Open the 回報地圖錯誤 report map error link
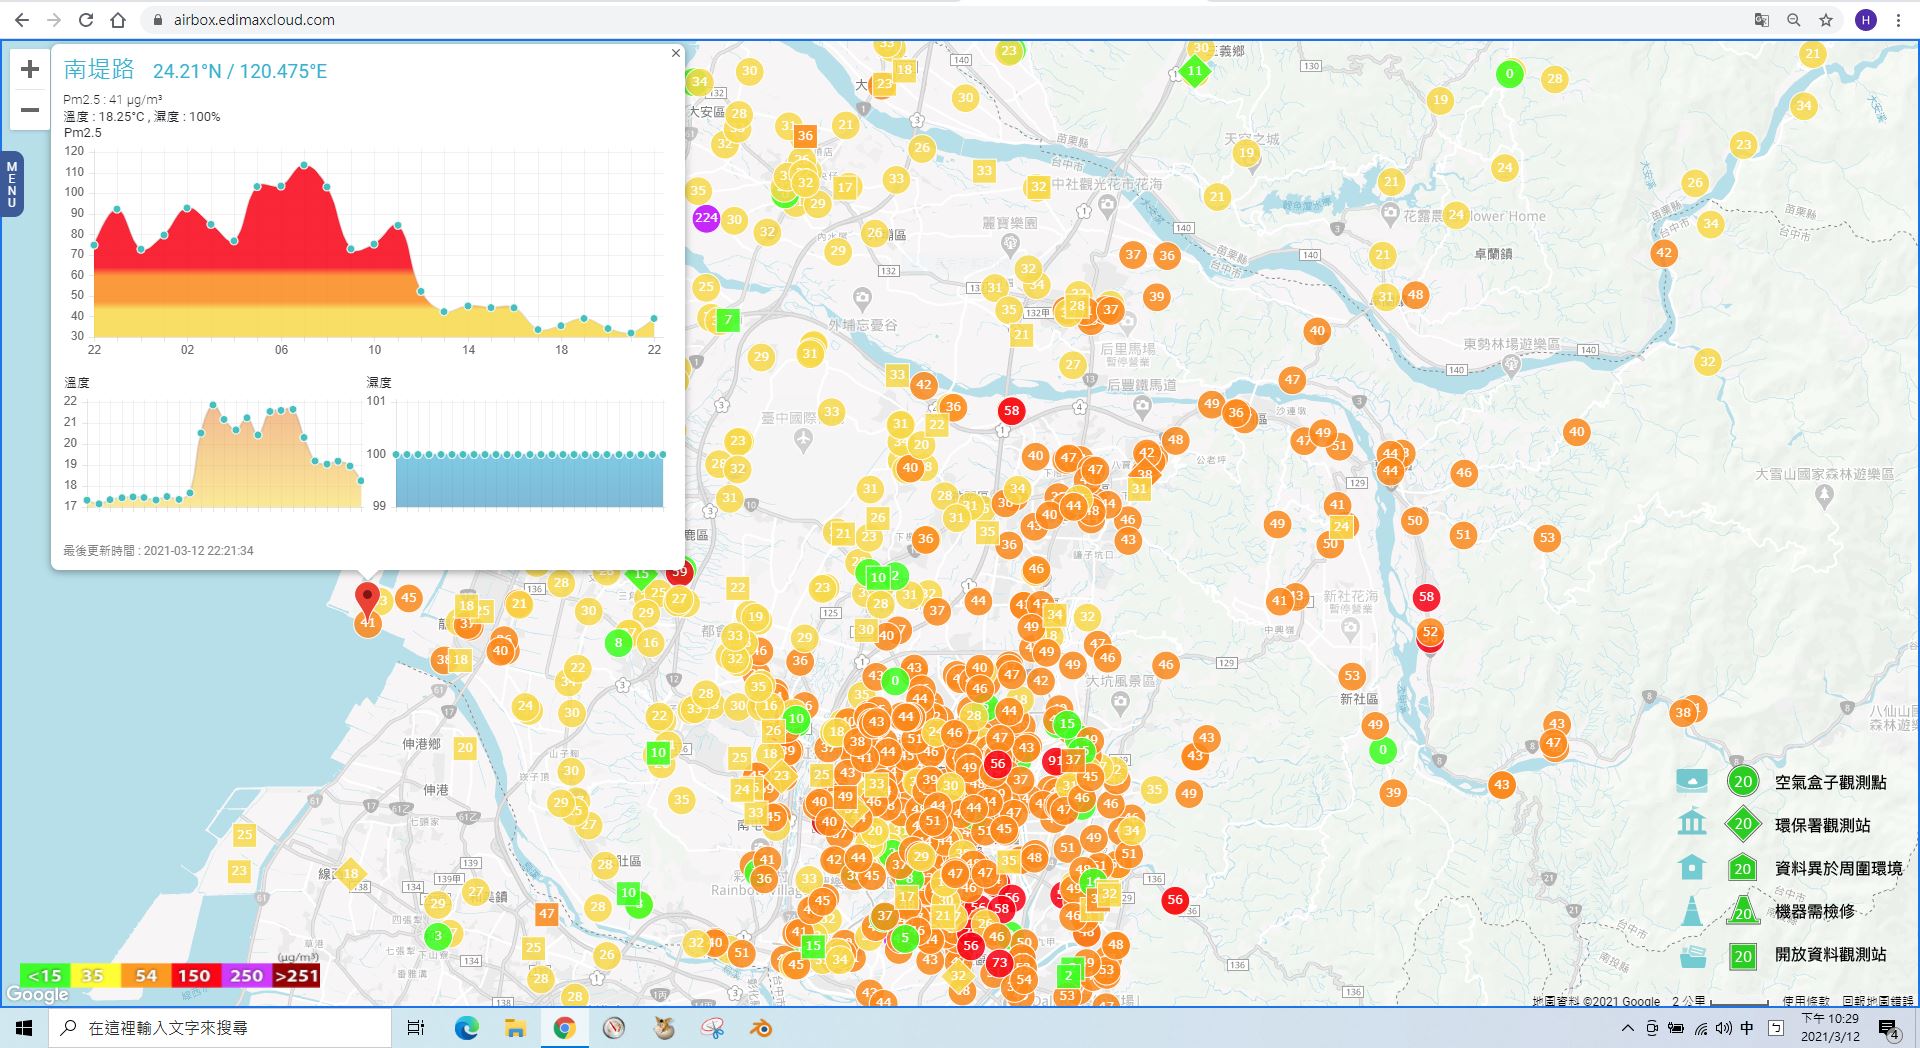 point(1877,1000)
